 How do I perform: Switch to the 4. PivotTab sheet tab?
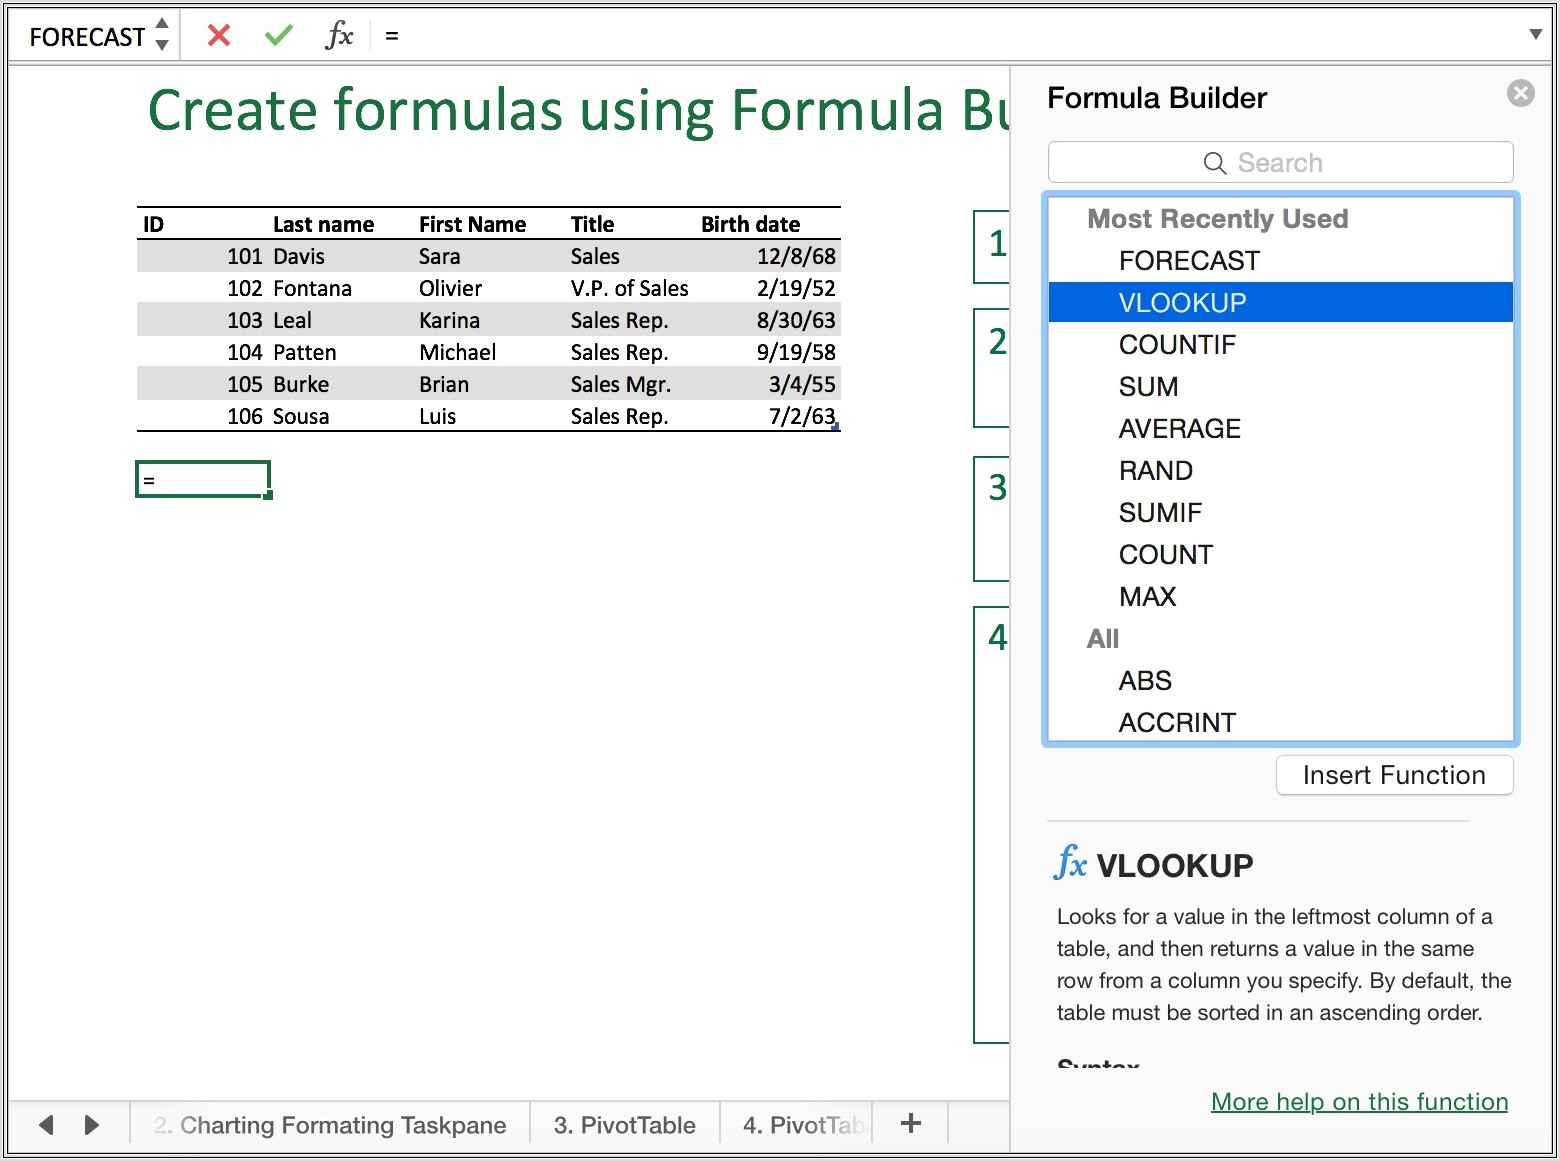(797, 1125)
